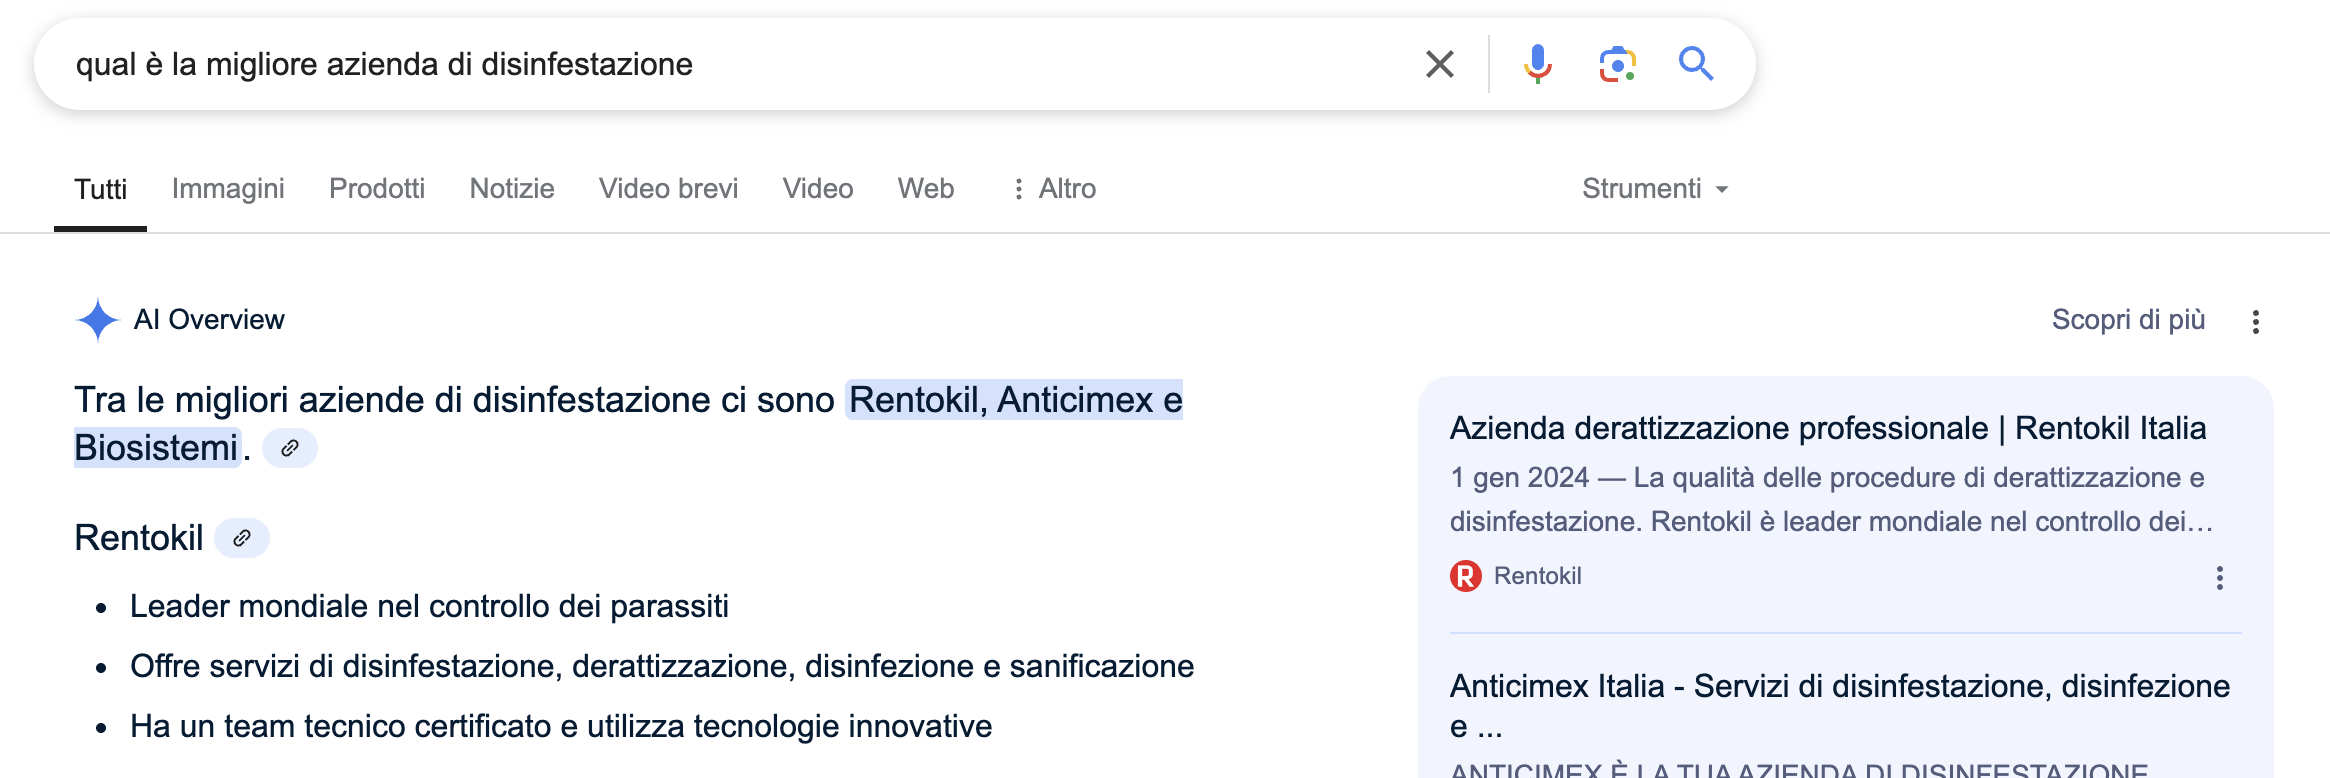Clear the search query with X icon
Viewport: 2330px width, 778px height.
(x=1439, y=64)
